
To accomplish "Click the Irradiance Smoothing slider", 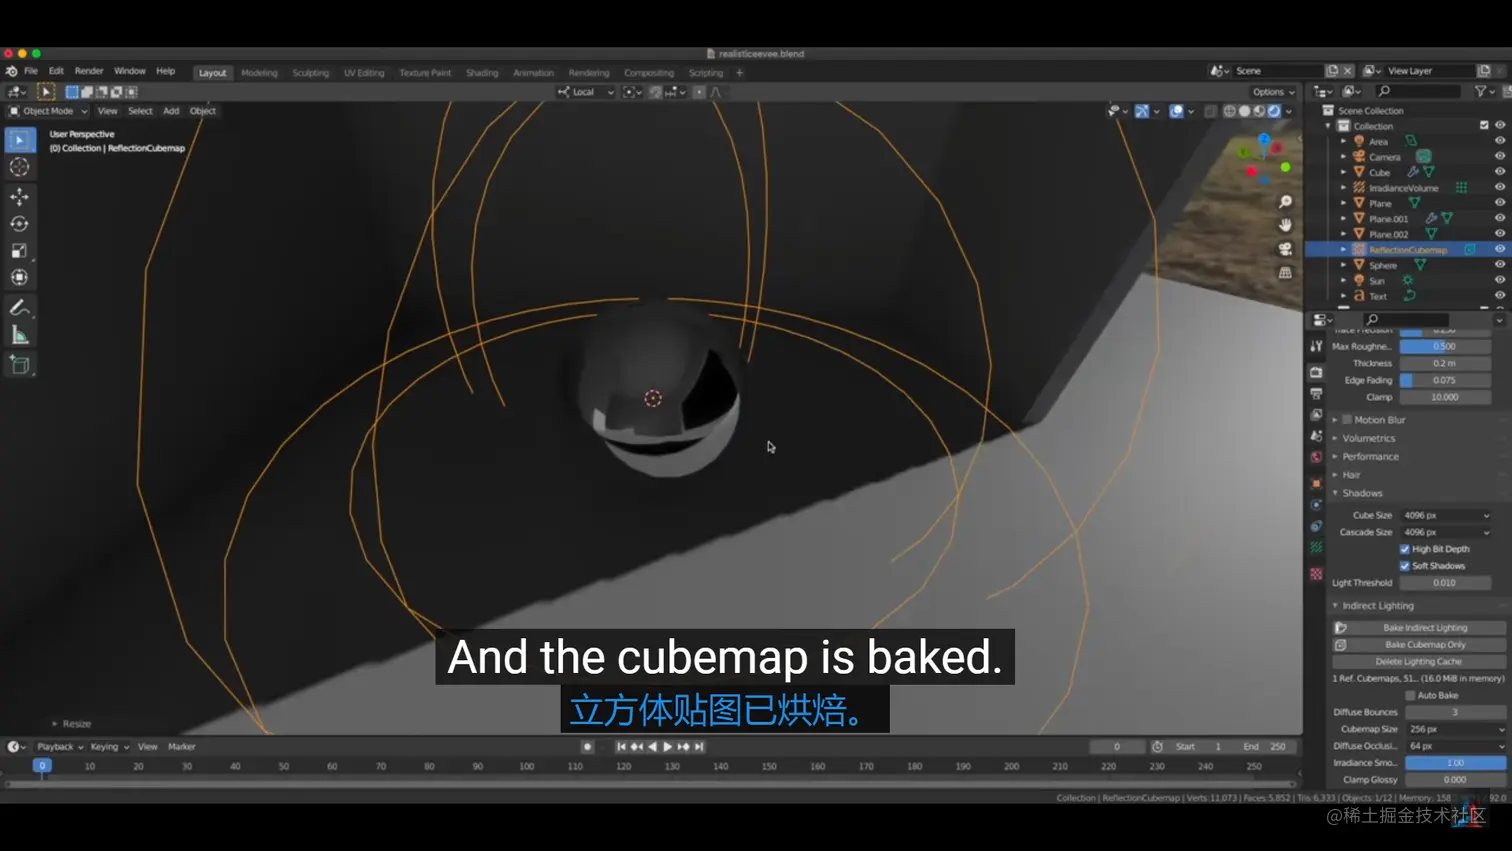I will tap(1453, 762).
